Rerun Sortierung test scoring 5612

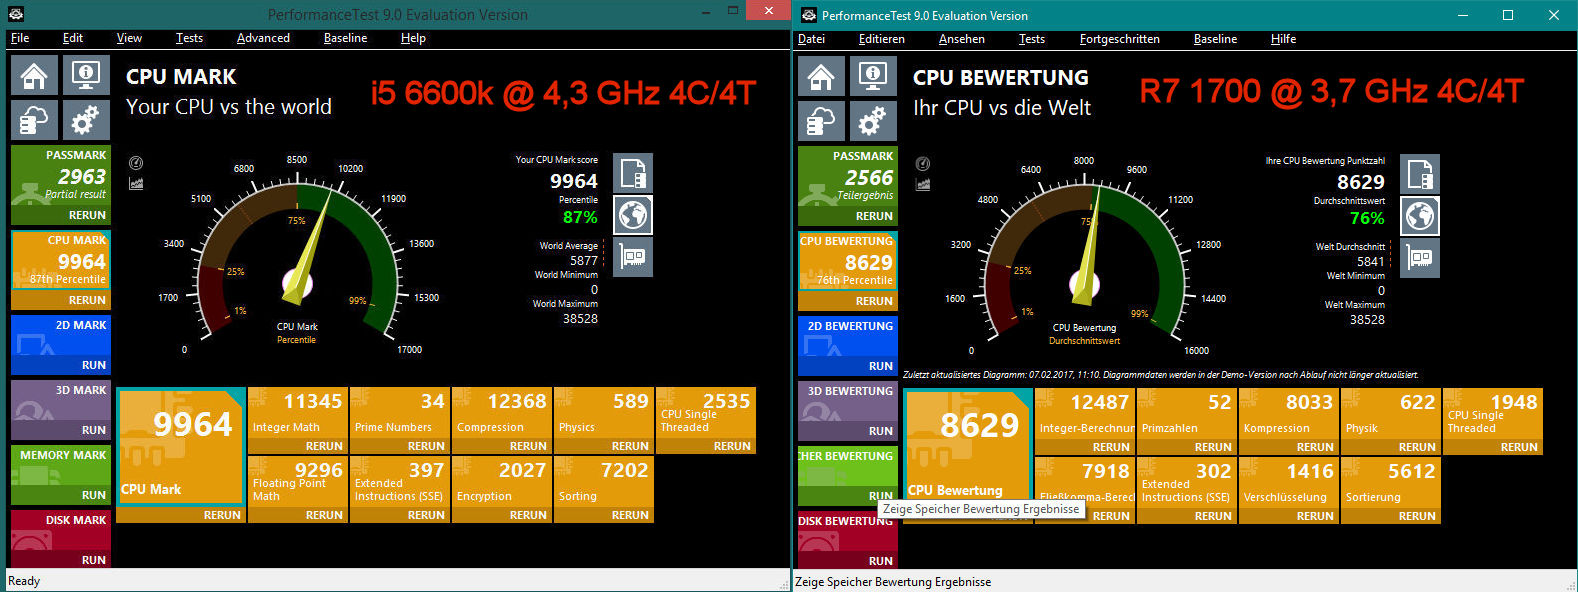point(1417,516)
